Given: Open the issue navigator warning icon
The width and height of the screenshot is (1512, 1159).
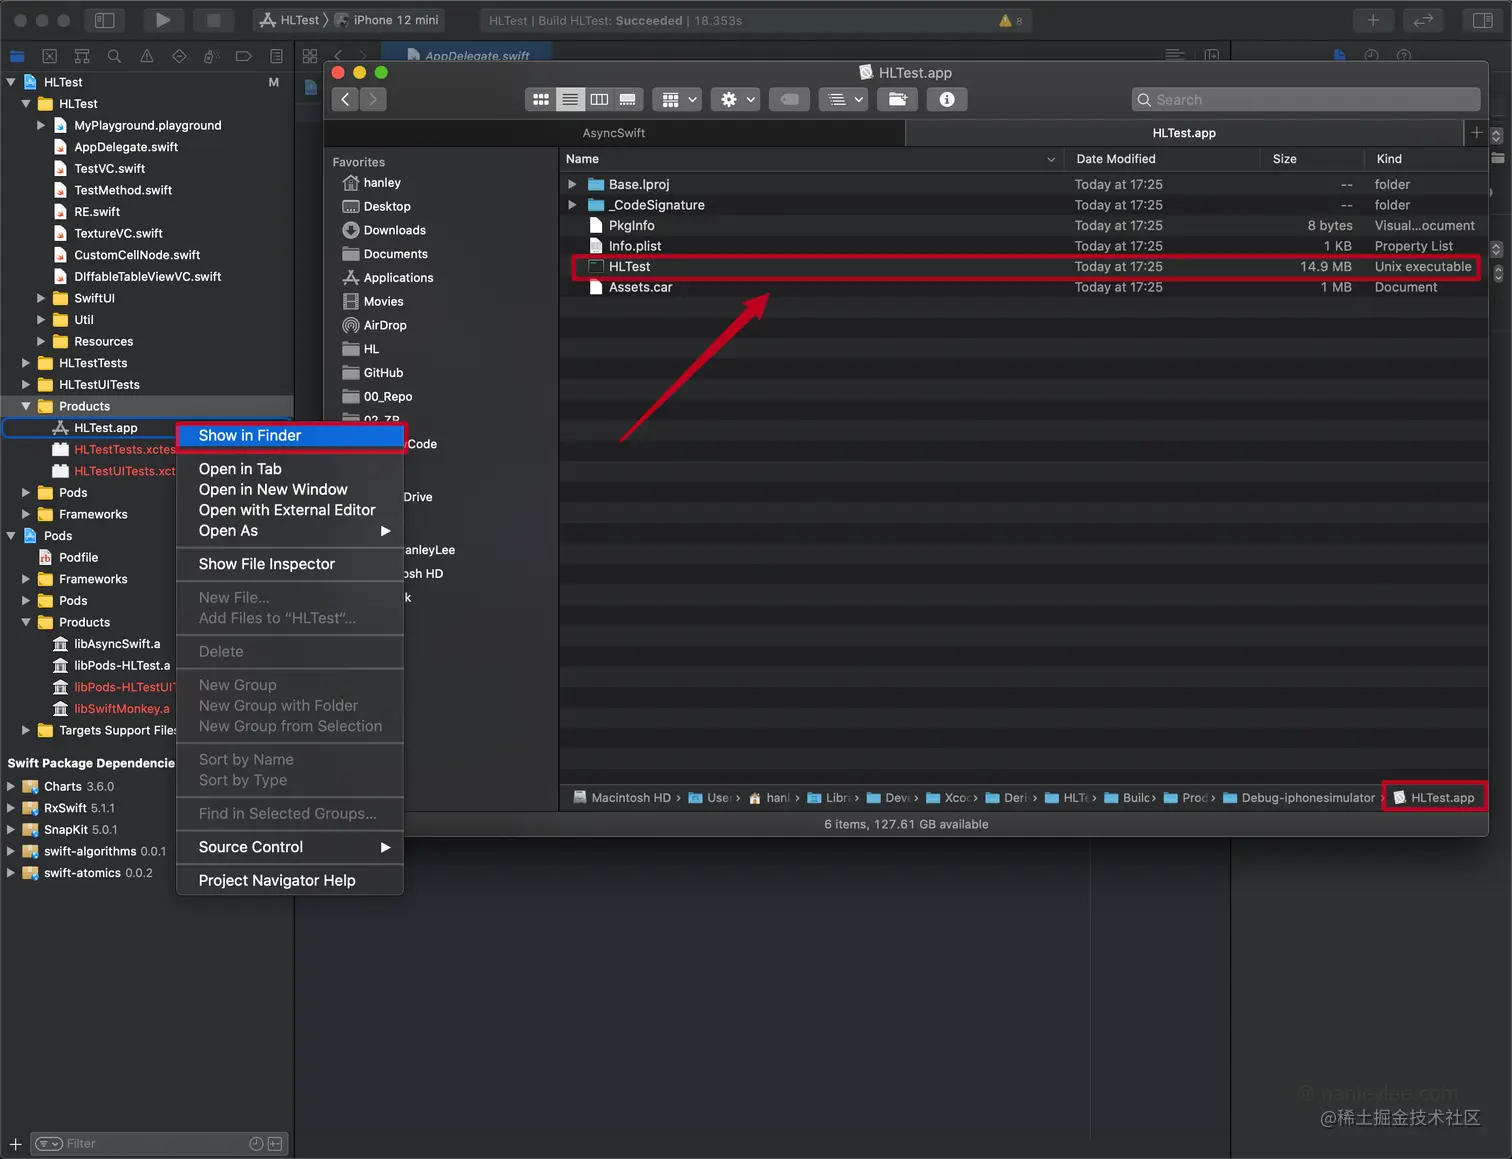Looking at the screenshot, I should [x=147, y=56].
